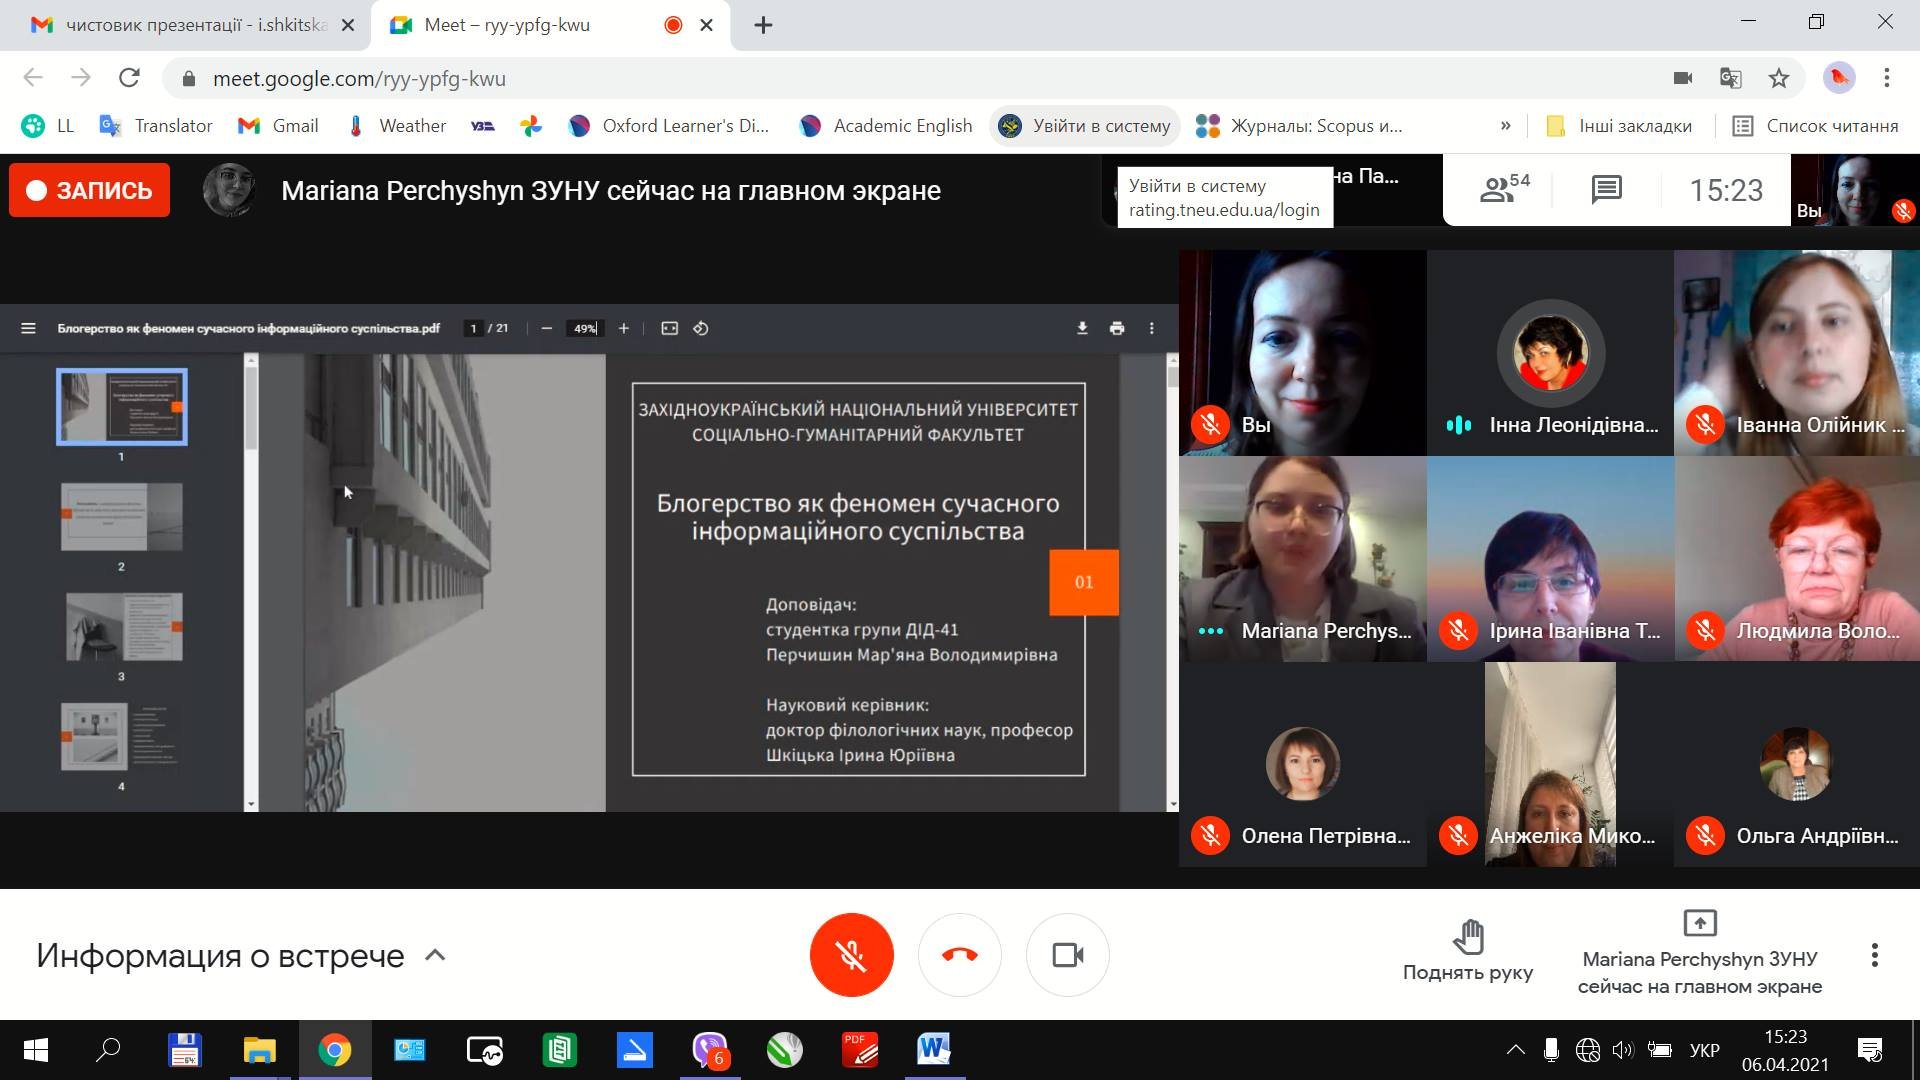Raise hand in the meeting
The height and width of the screenshot is (1080, 1920).
[x=1467, y=951]
